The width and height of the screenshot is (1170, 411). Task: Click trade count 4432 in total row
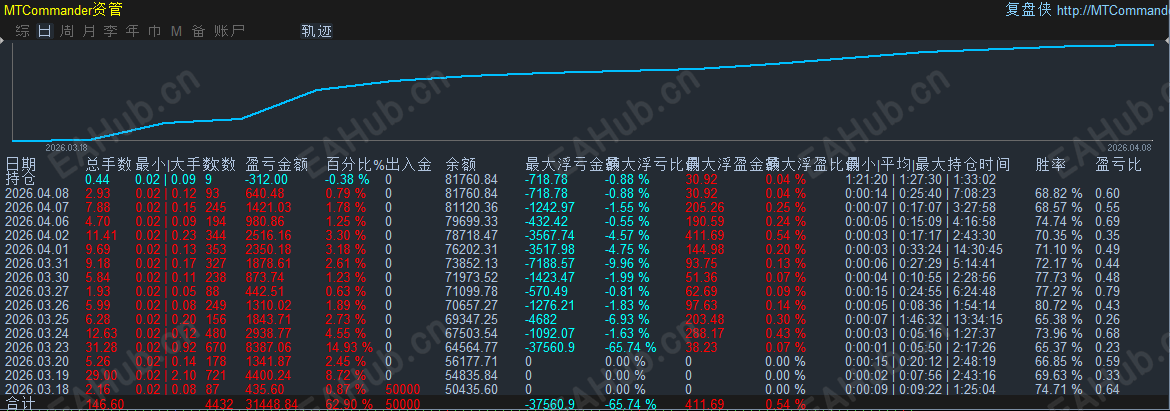219,404
